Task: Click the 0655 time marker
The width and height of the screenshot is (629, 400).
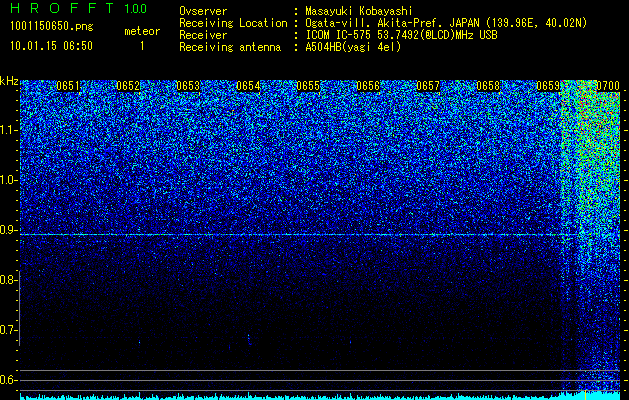Action: click(x=308, y=86)
